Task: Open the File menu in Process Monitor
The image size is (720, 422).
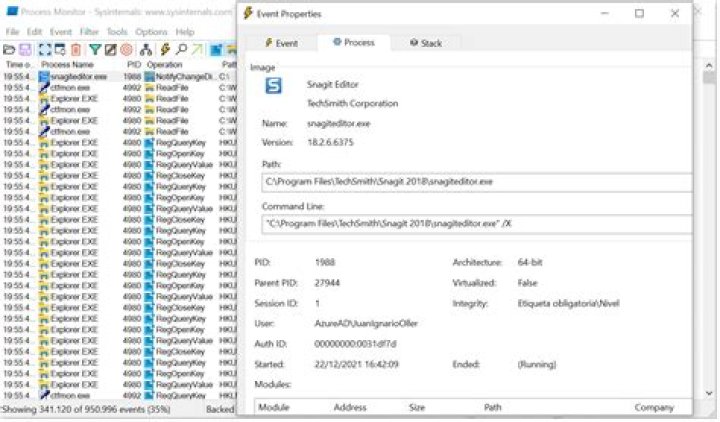Action: pos(12,32)
